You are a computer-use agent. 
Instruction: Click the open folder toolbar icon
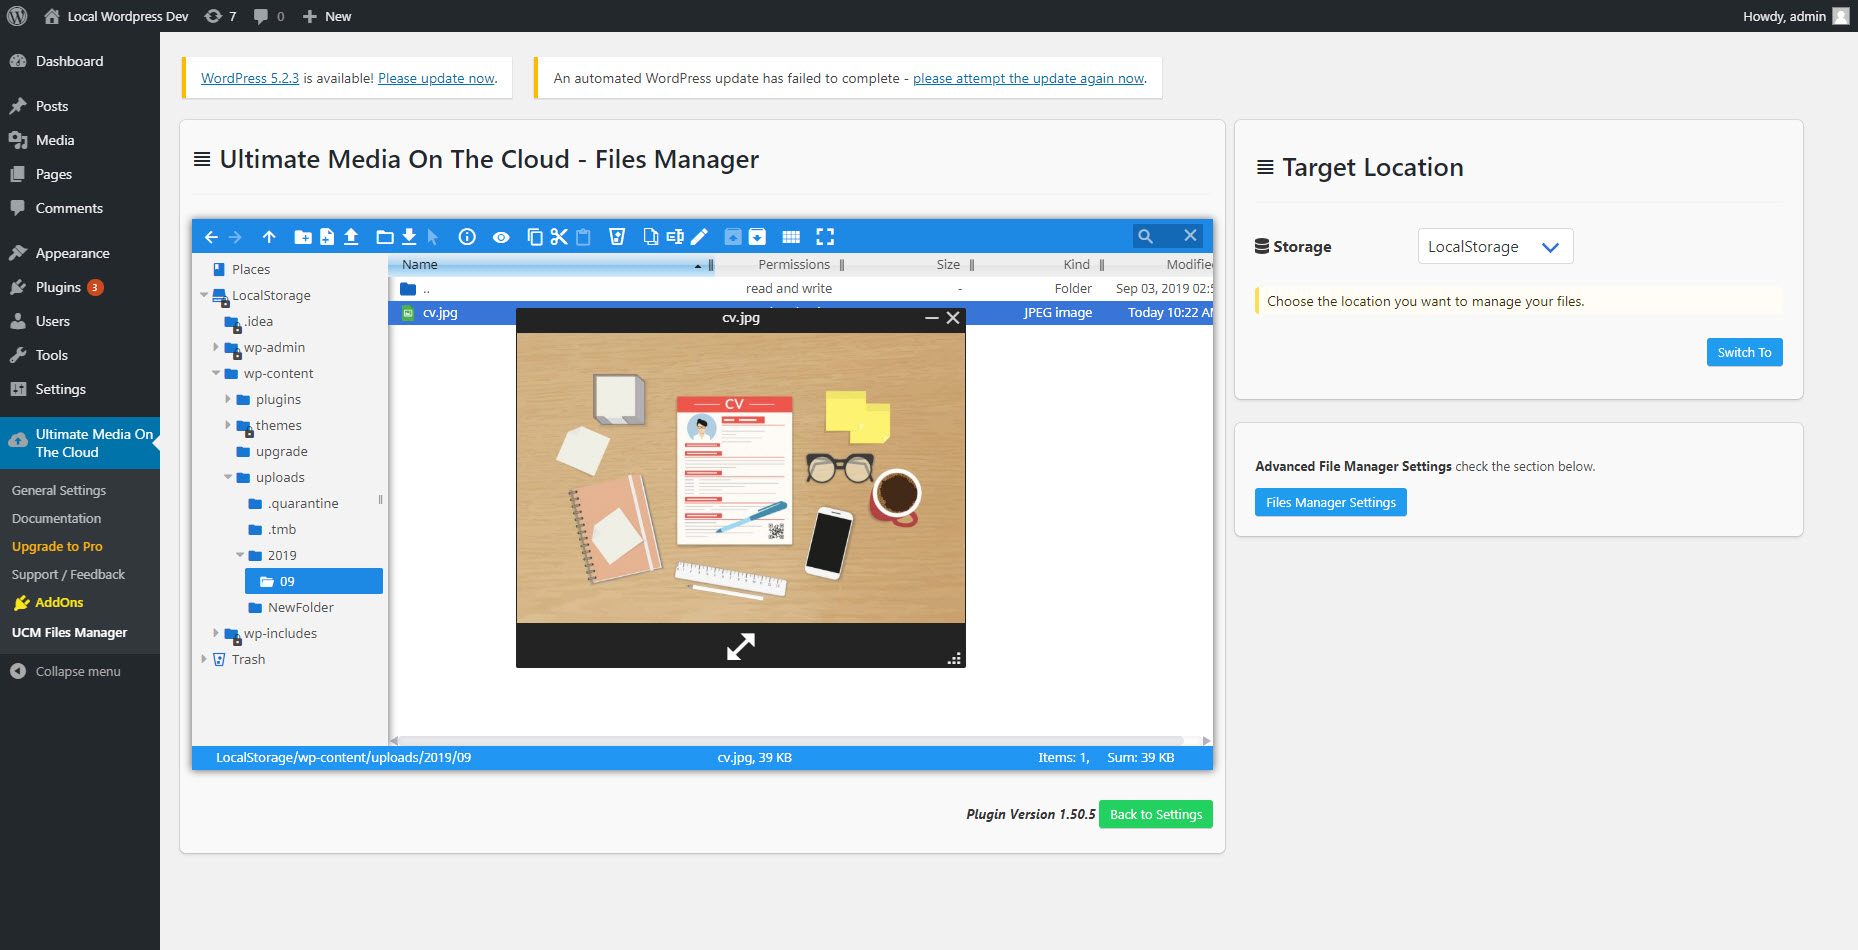385,237
